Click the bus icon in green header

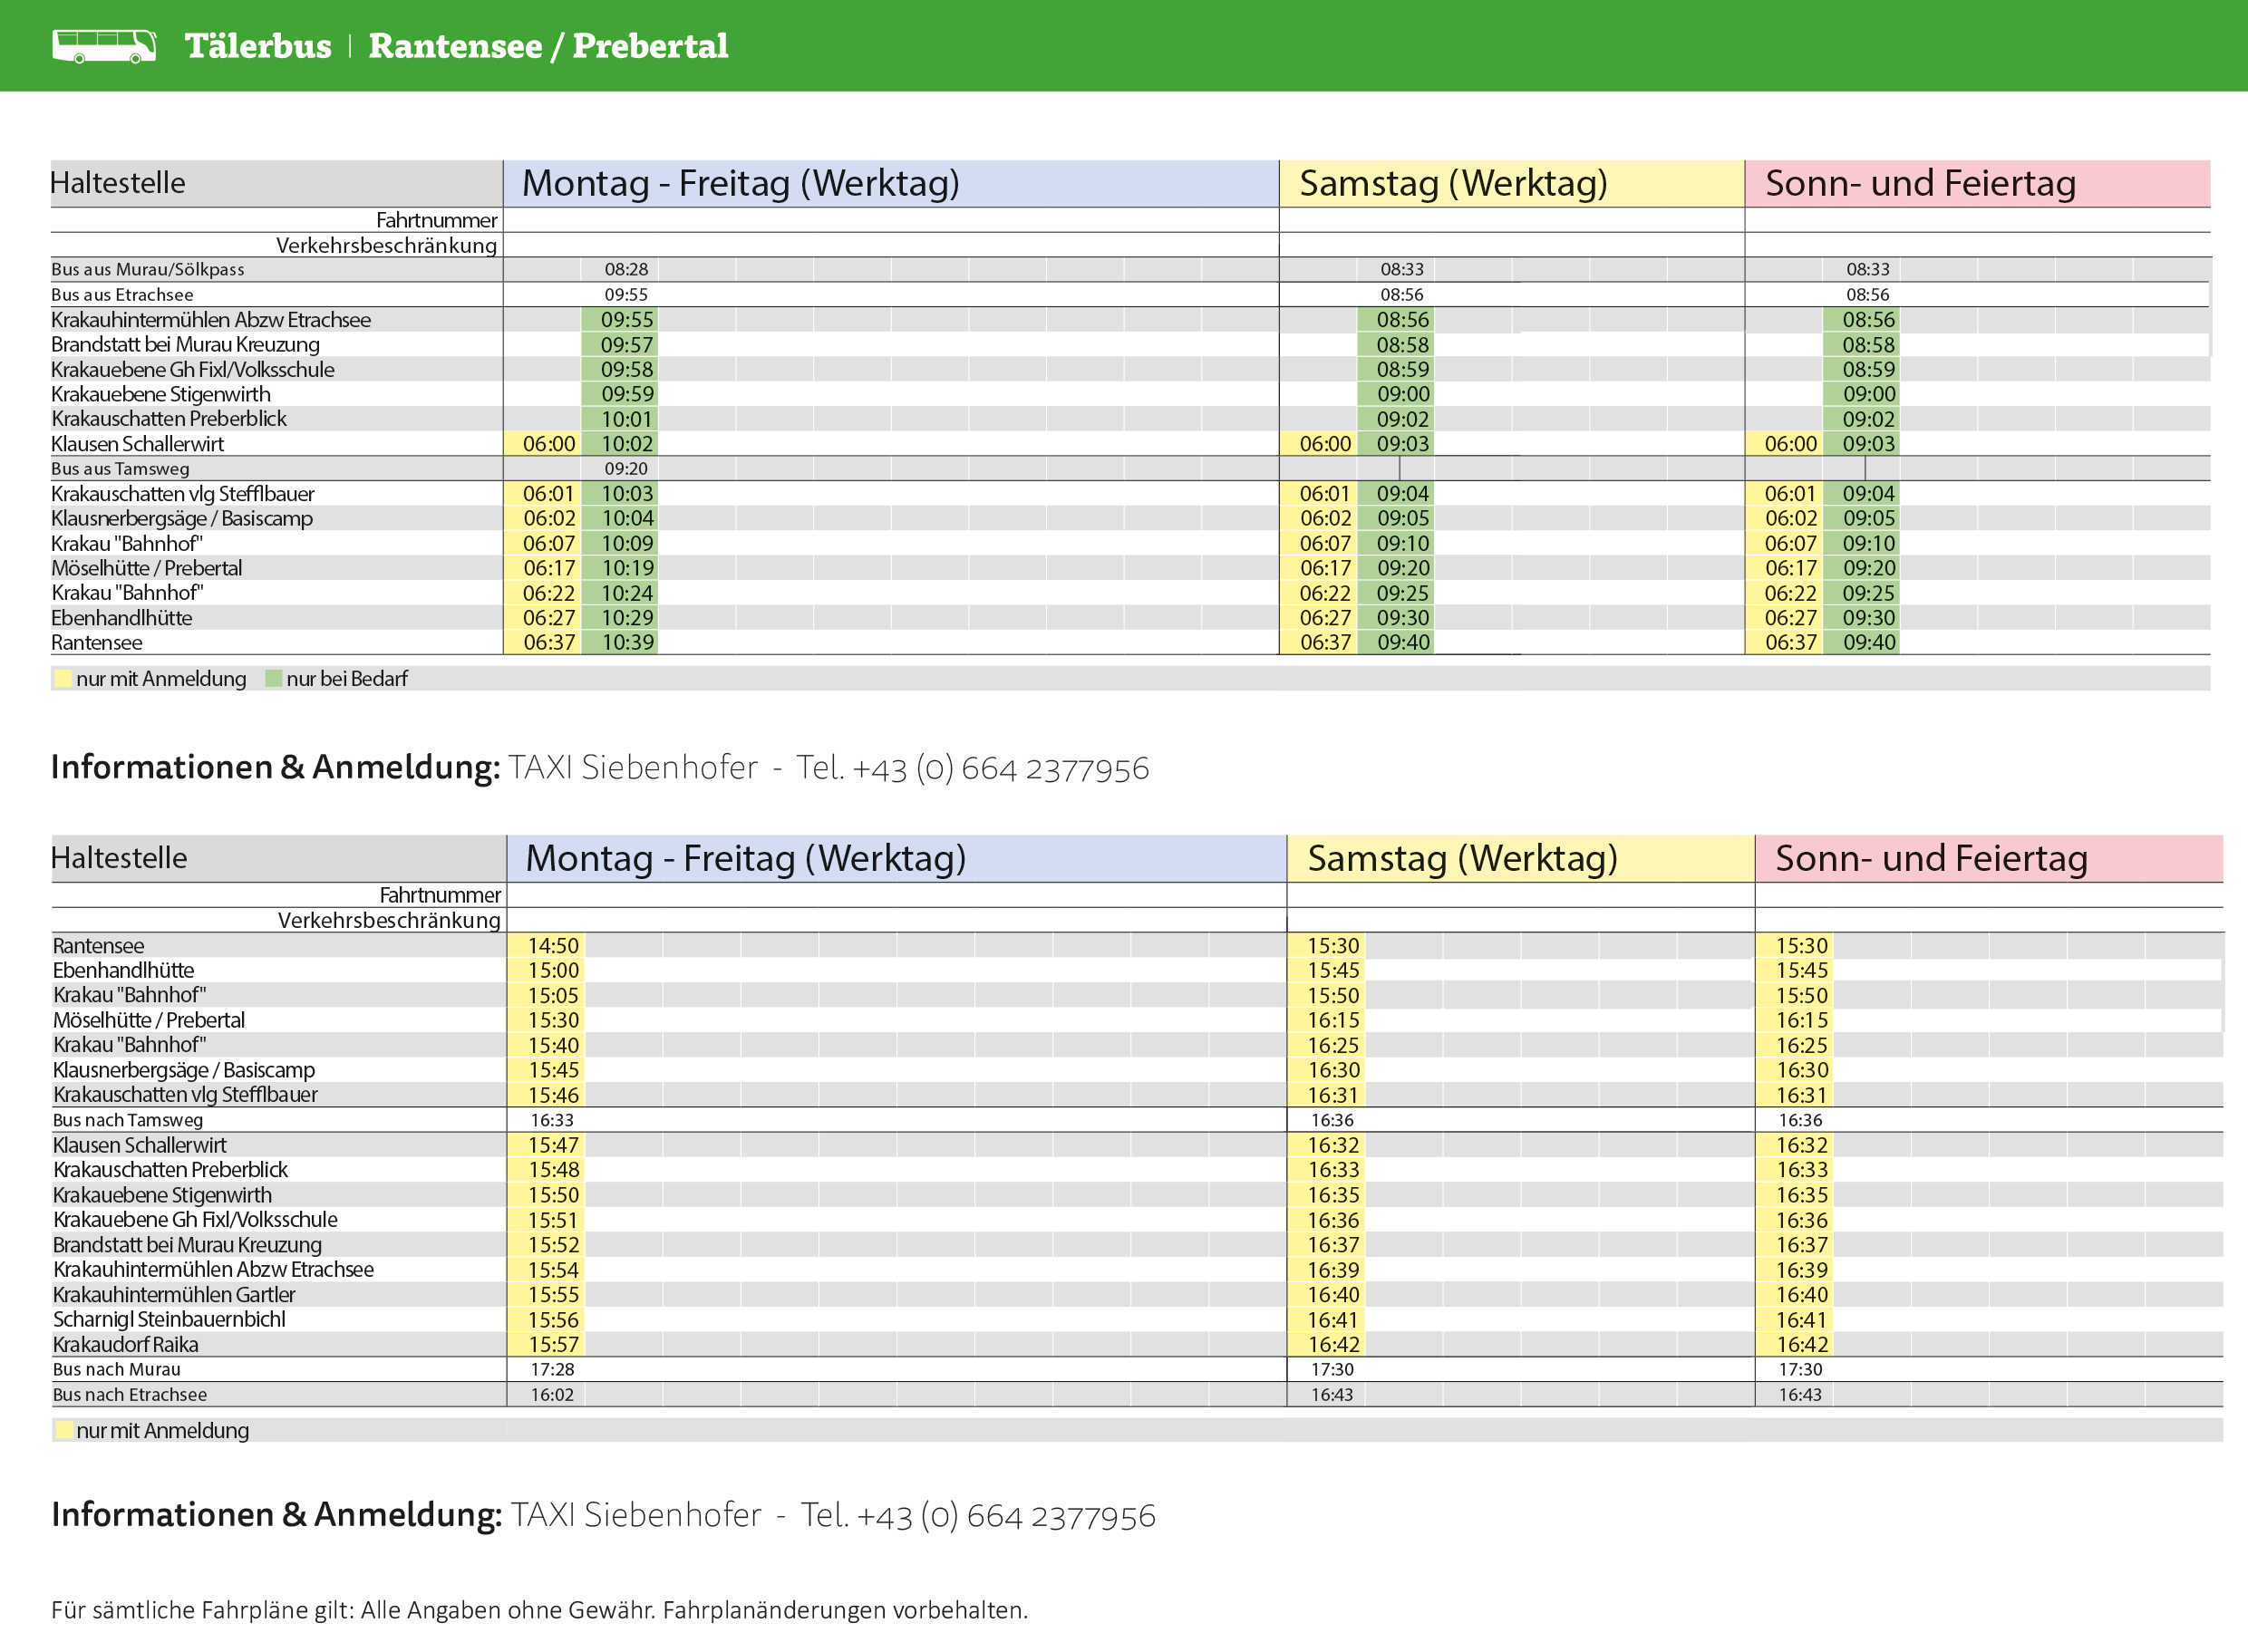click(x=104, y=46)
